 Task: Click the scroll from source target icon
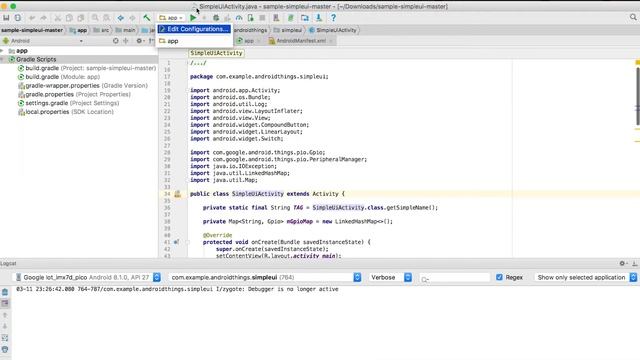tap(116, 41)
